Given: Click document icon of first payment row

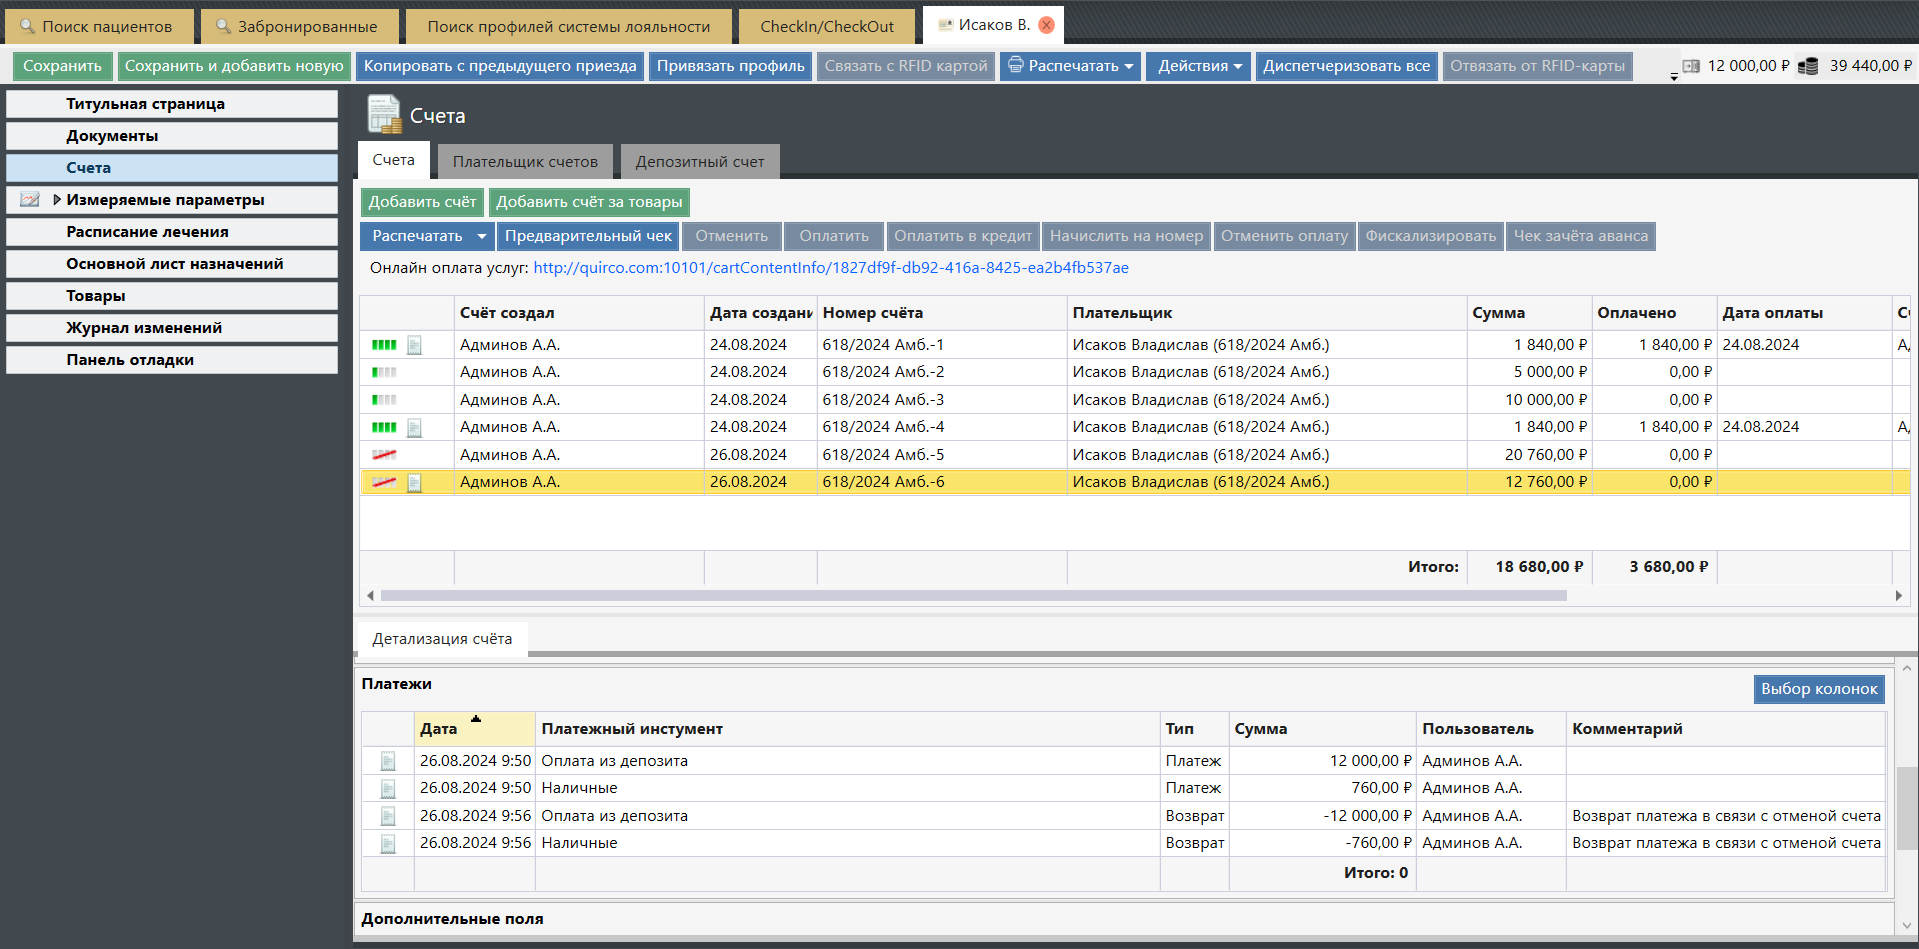Looking at the screenshot, I should pyautogui.click(x=388, y=761).
